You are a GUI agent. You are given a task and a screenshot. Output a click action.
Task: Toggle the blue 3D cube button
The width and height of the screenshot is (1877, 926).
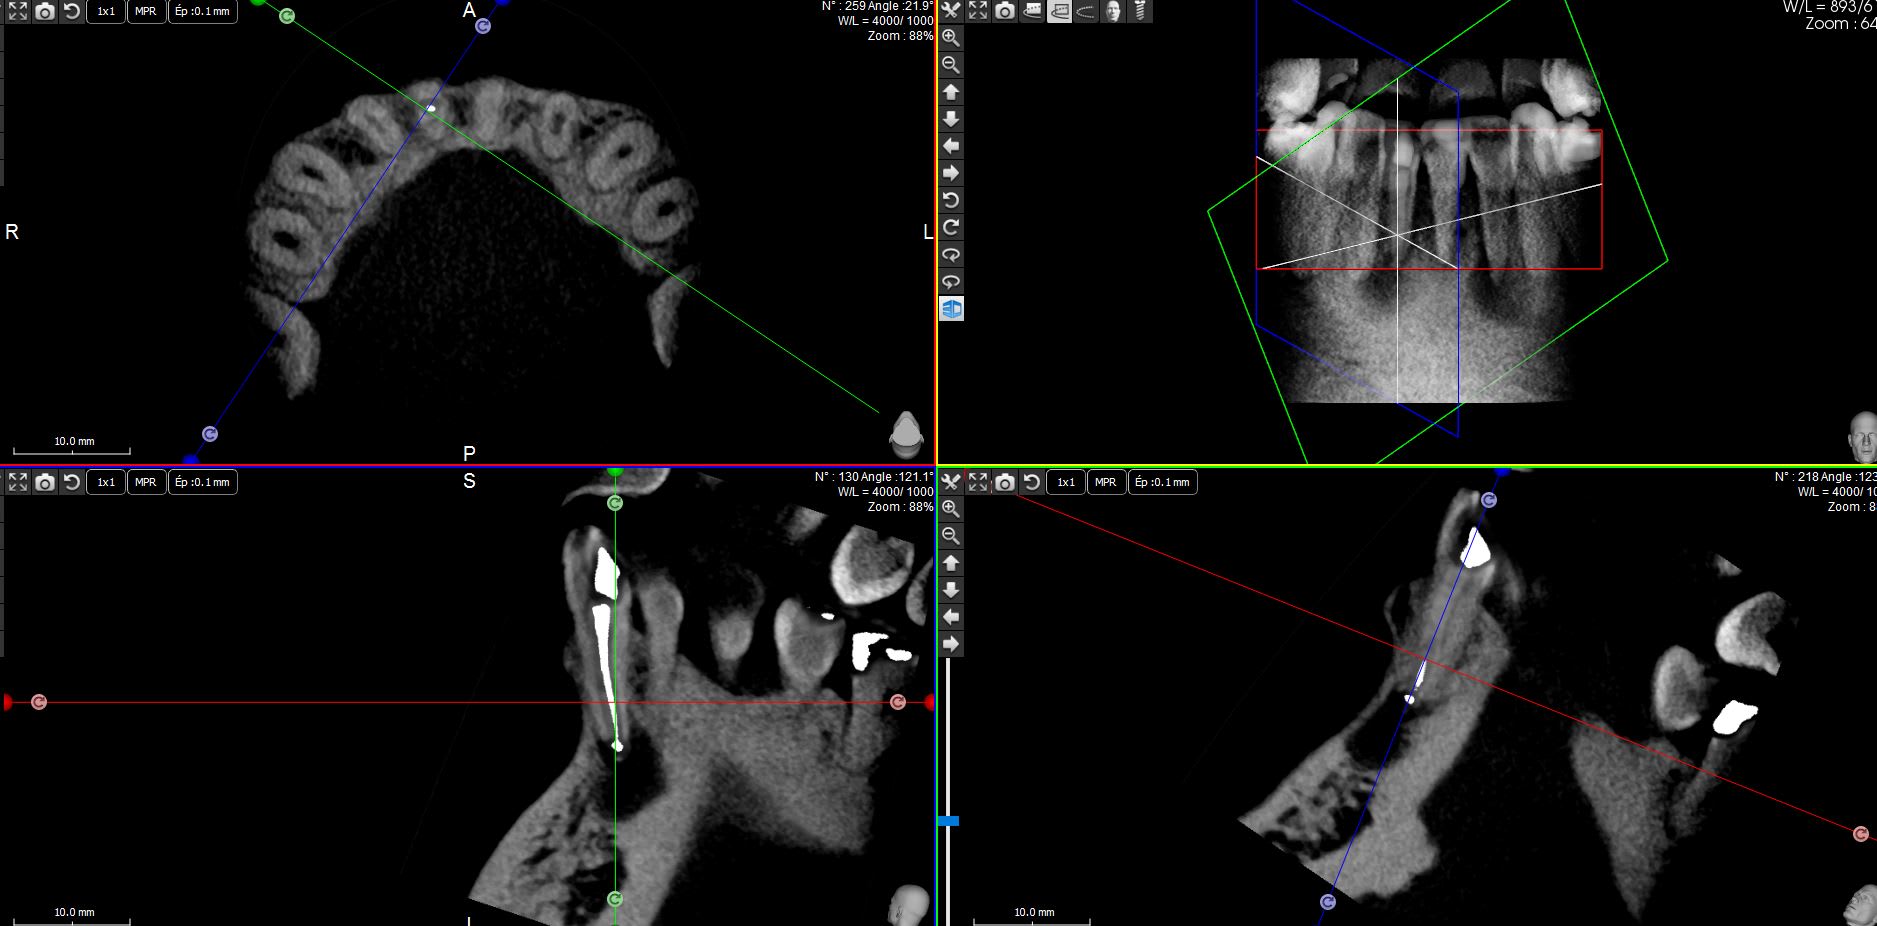click(951, 309)
